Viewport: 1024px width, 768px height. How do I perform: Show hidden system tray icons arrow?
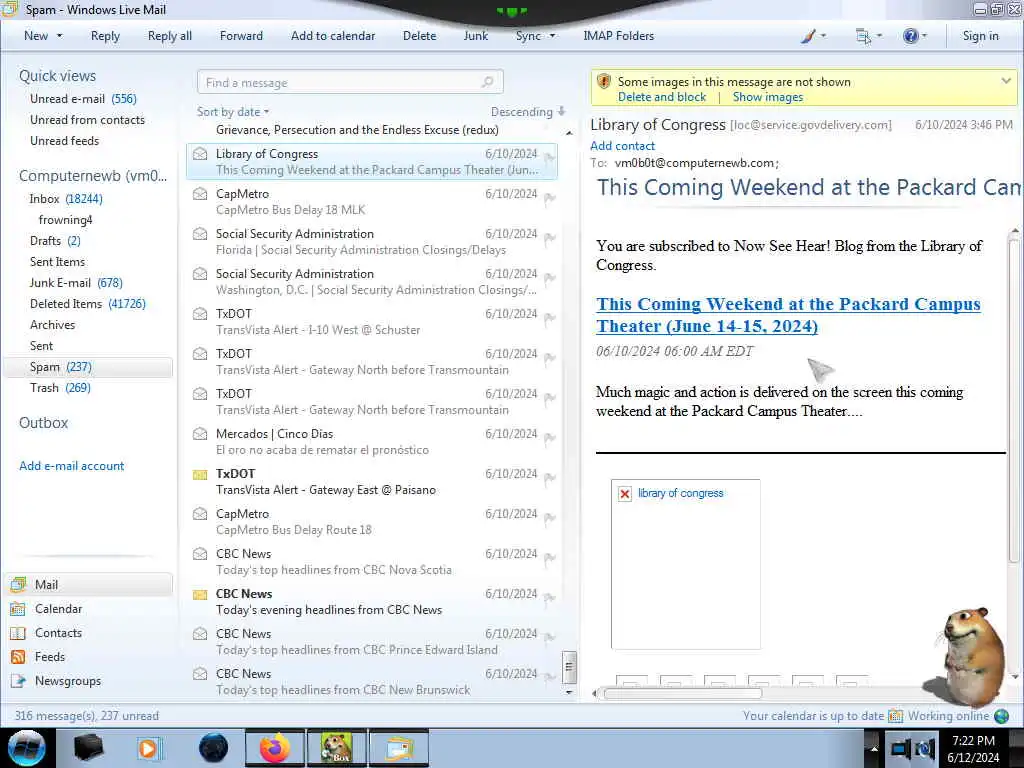coord(873,748)
